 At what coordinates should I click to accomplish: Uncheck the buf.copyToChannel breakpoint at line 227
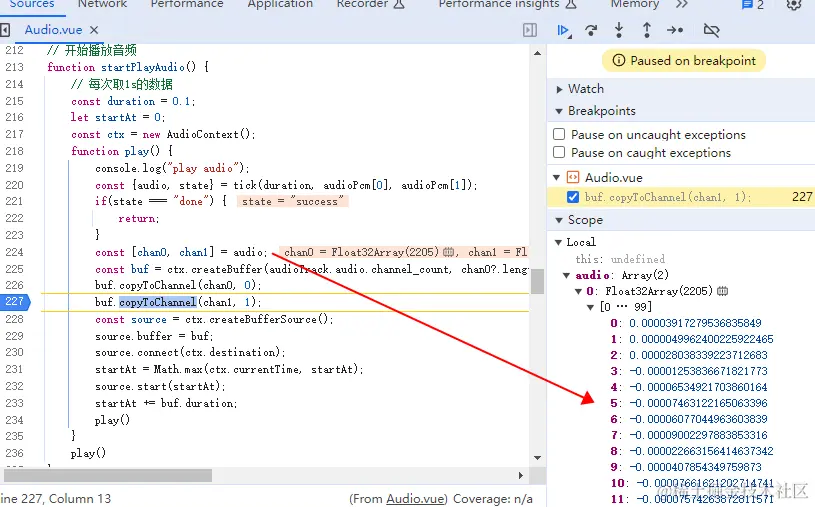click(x=573, y=197)
